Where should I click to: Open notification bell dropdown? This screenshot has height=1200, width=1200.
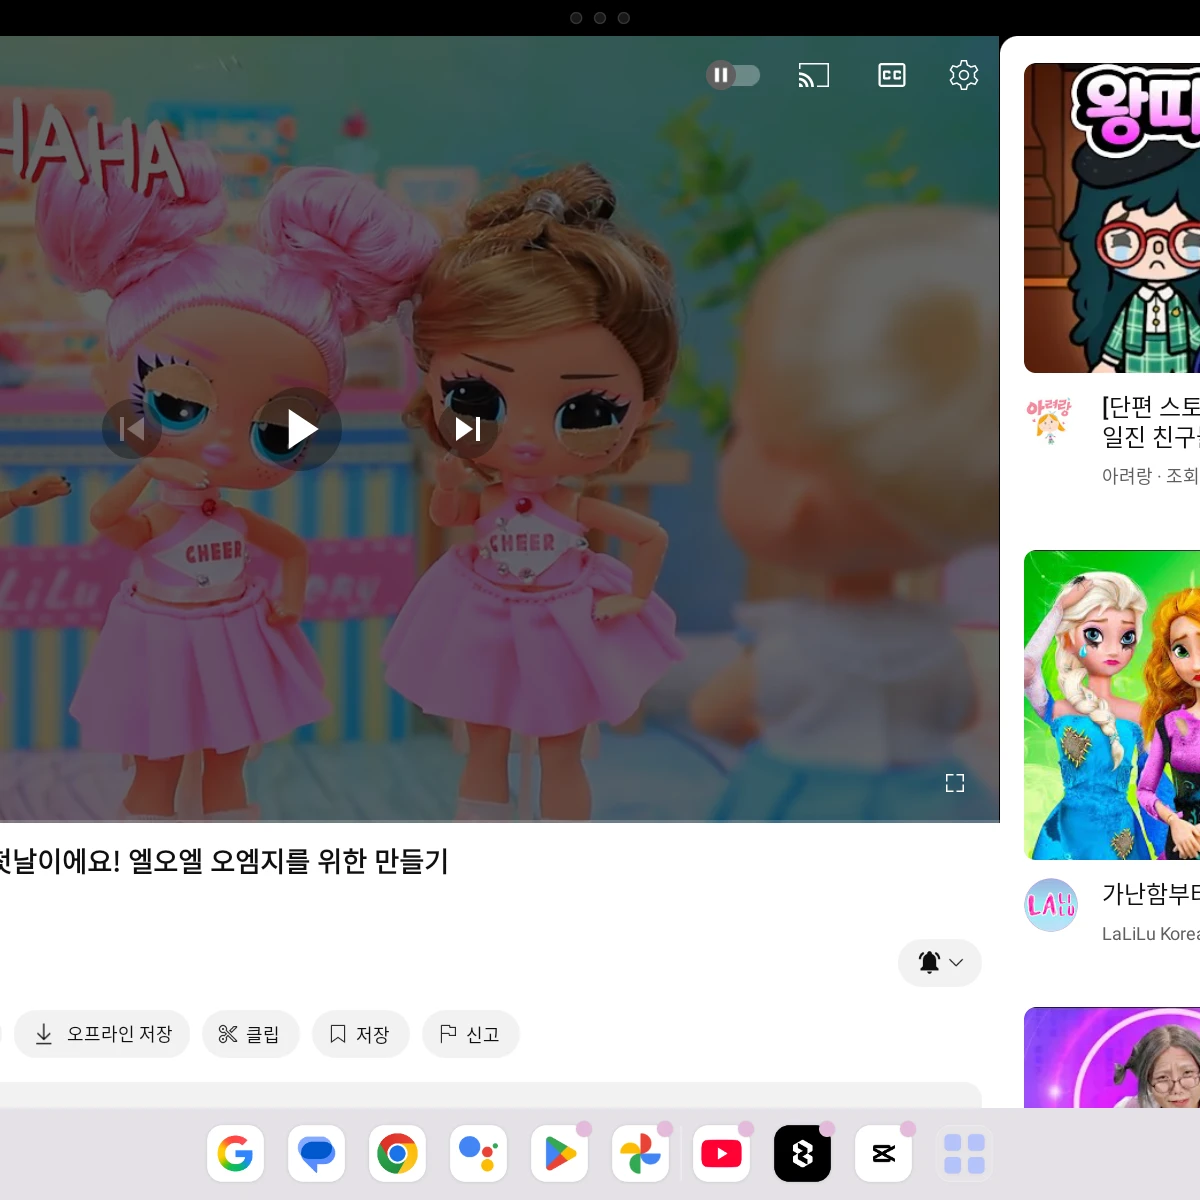click(x=940, y=962)
